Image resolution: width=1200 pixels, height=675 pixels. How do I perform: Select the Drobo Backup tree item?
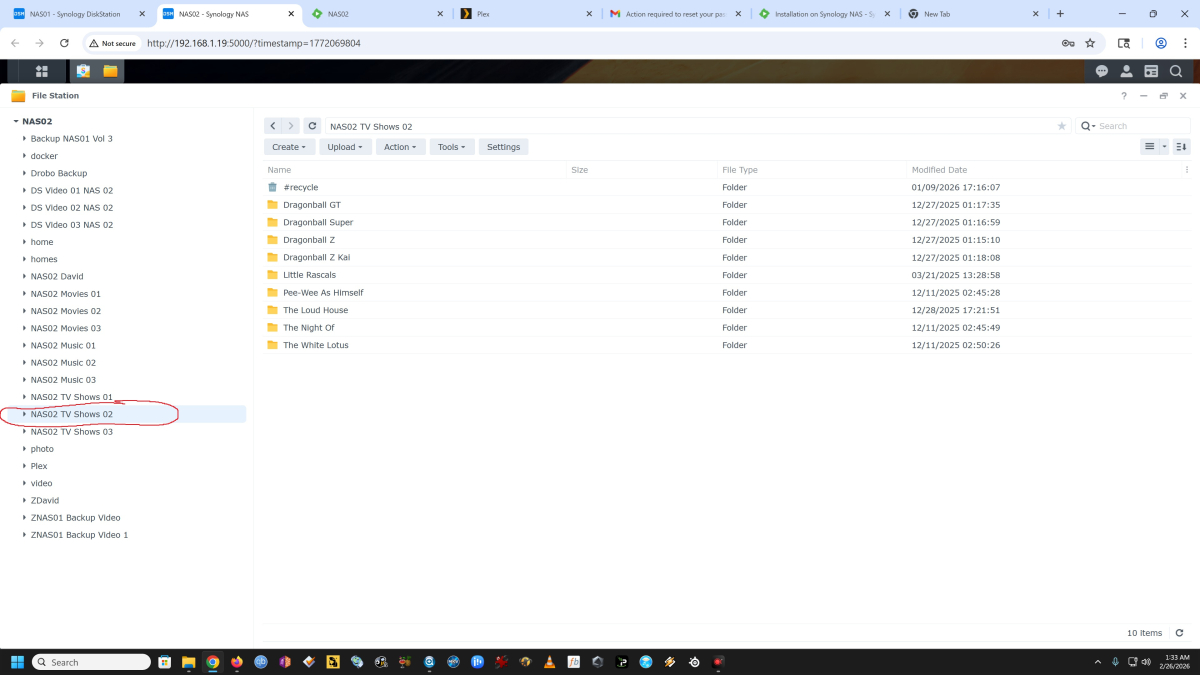click(x=59, y=173)
